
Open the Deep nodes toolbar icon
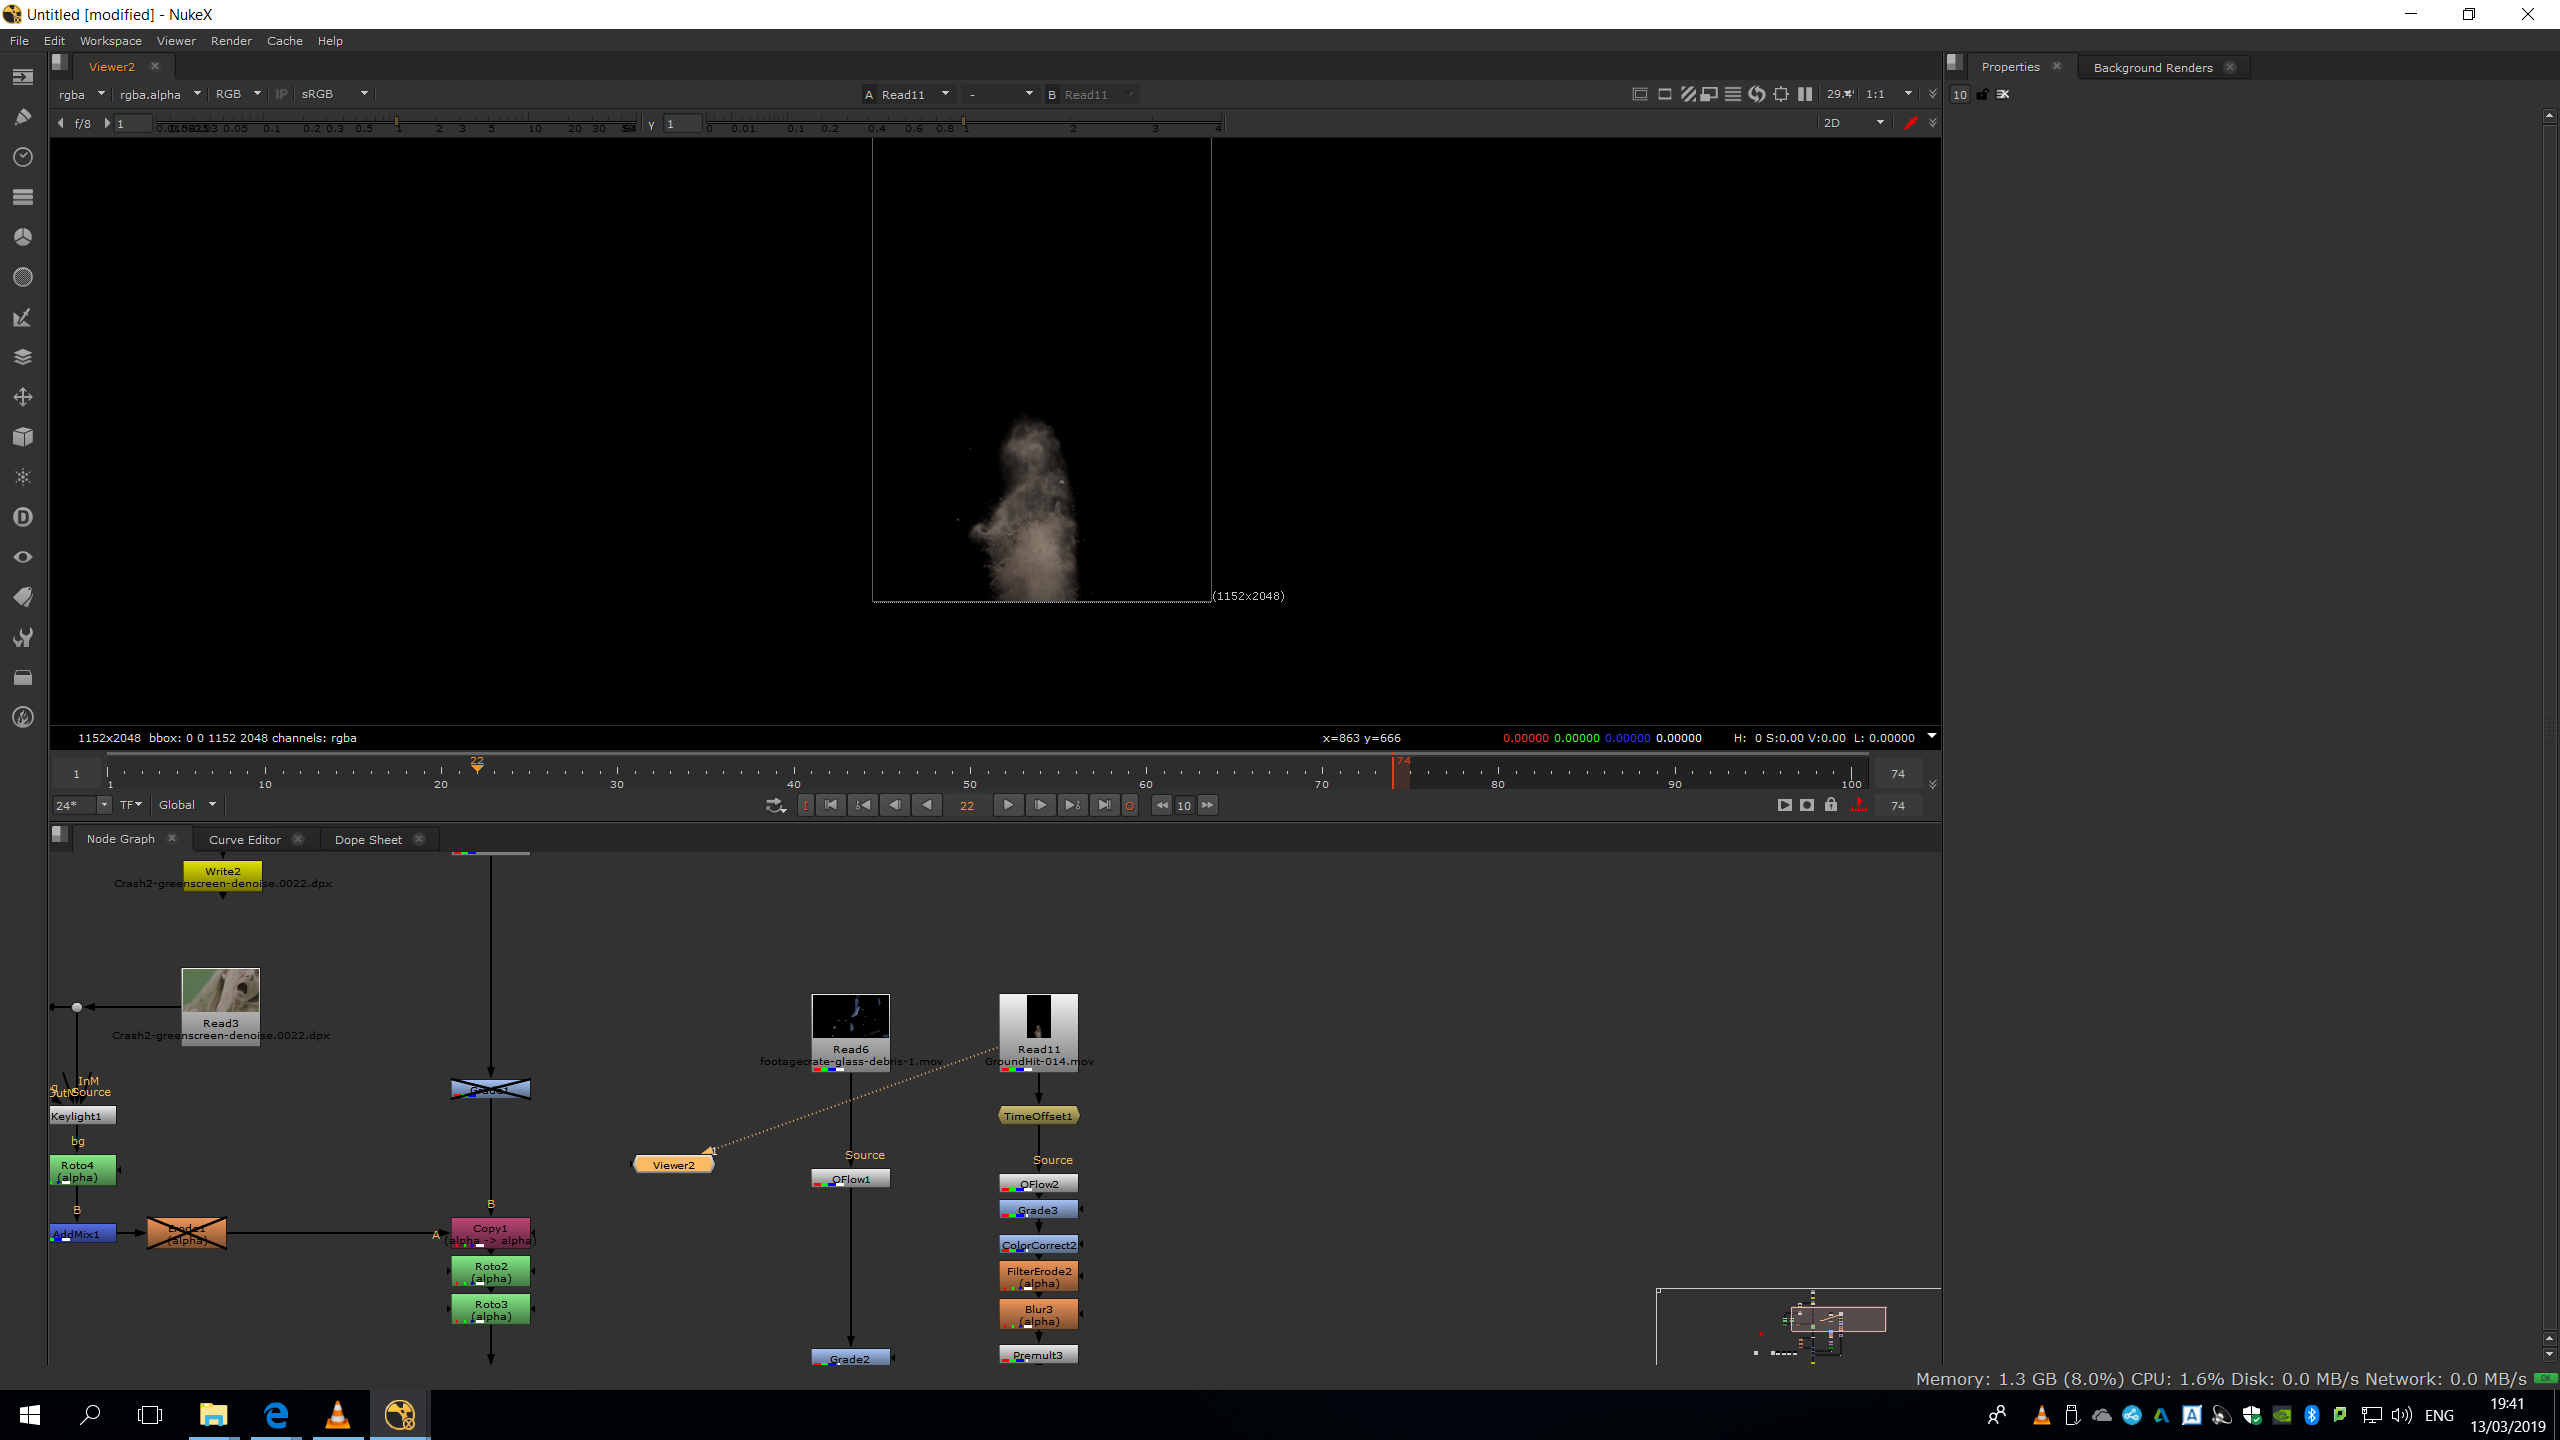coord(23,517)
